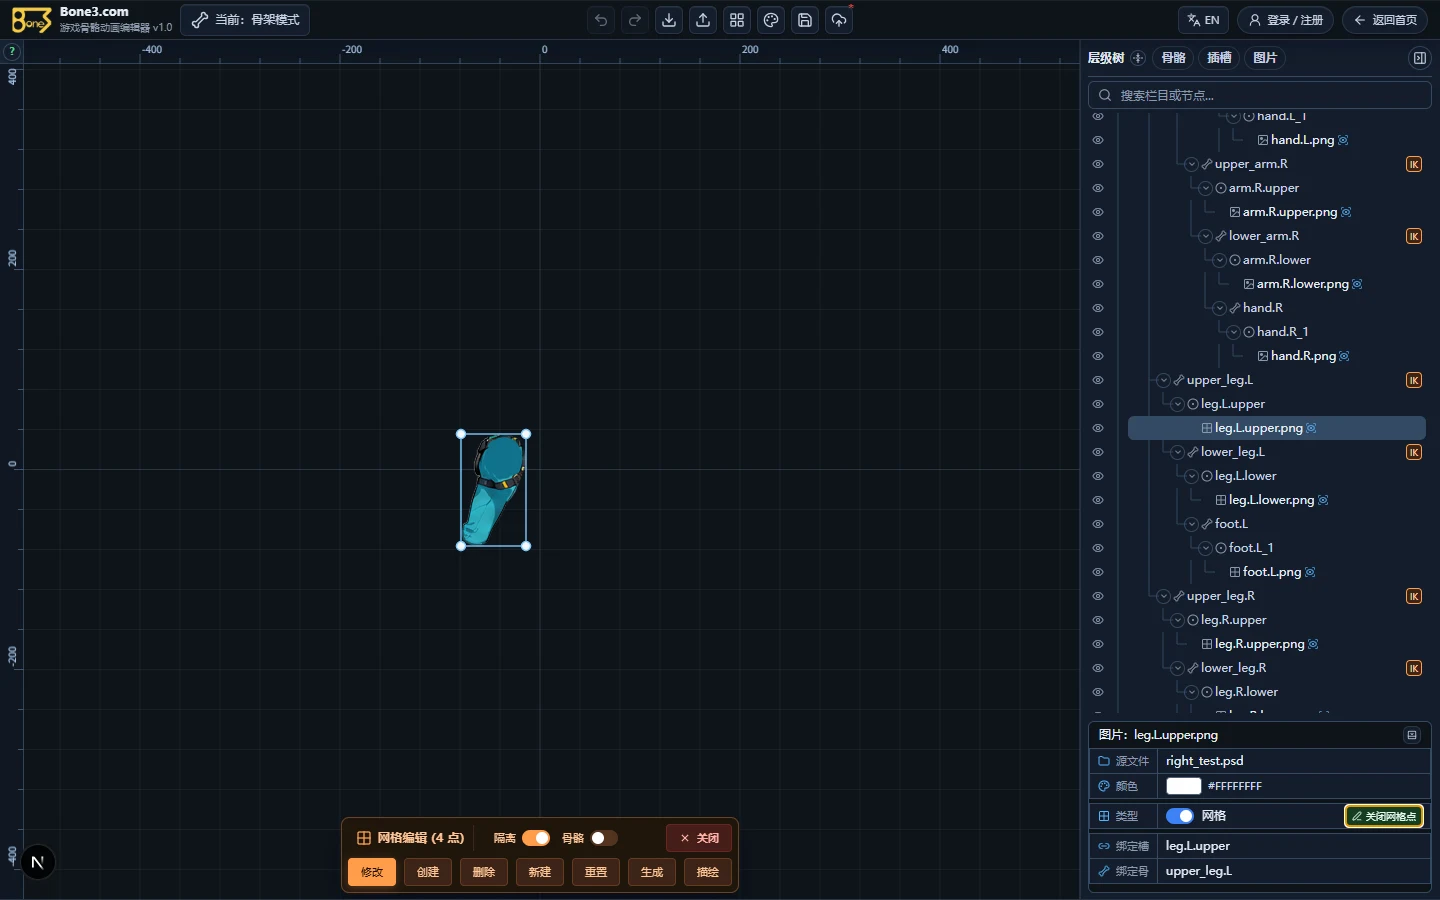
Task: Click the undo arrow icon
Action: pos(601,20)
